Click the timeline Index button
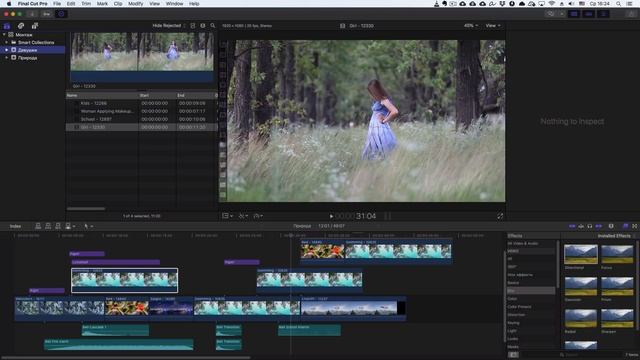The width and height of the screenshot is (640, 360). (x=16, y=226)
